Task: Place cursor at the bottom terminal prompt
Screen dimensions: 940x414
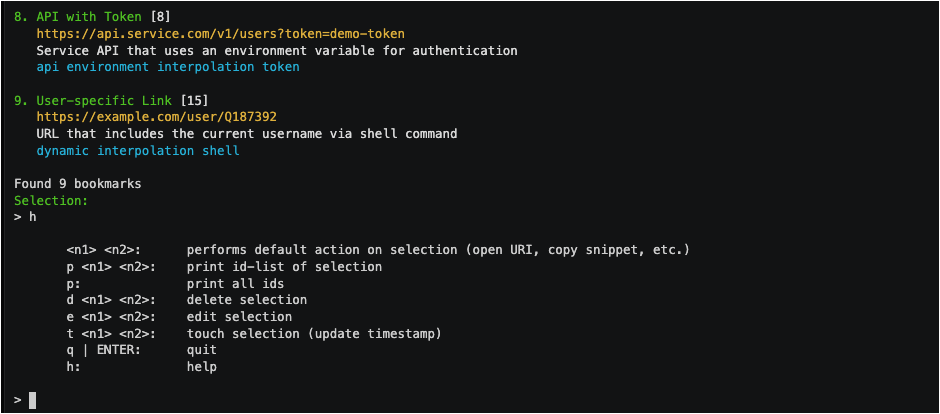Action: click(33, 401)
